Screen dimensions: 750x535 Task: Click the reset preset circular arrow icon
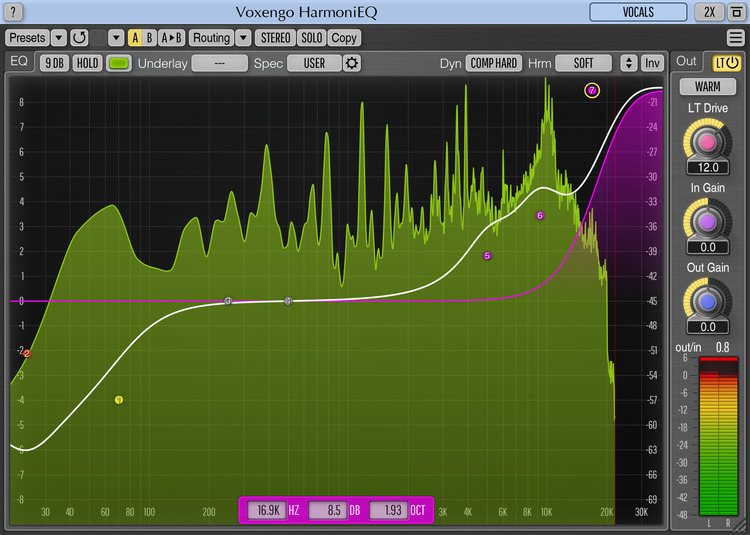coord(79,38)
